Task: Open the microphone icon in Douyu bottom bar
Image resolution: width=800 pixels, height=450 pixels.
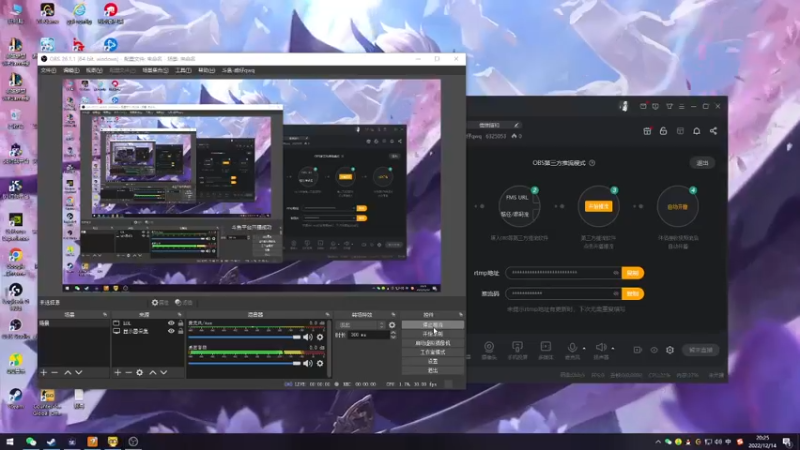Action: [572, 347]
